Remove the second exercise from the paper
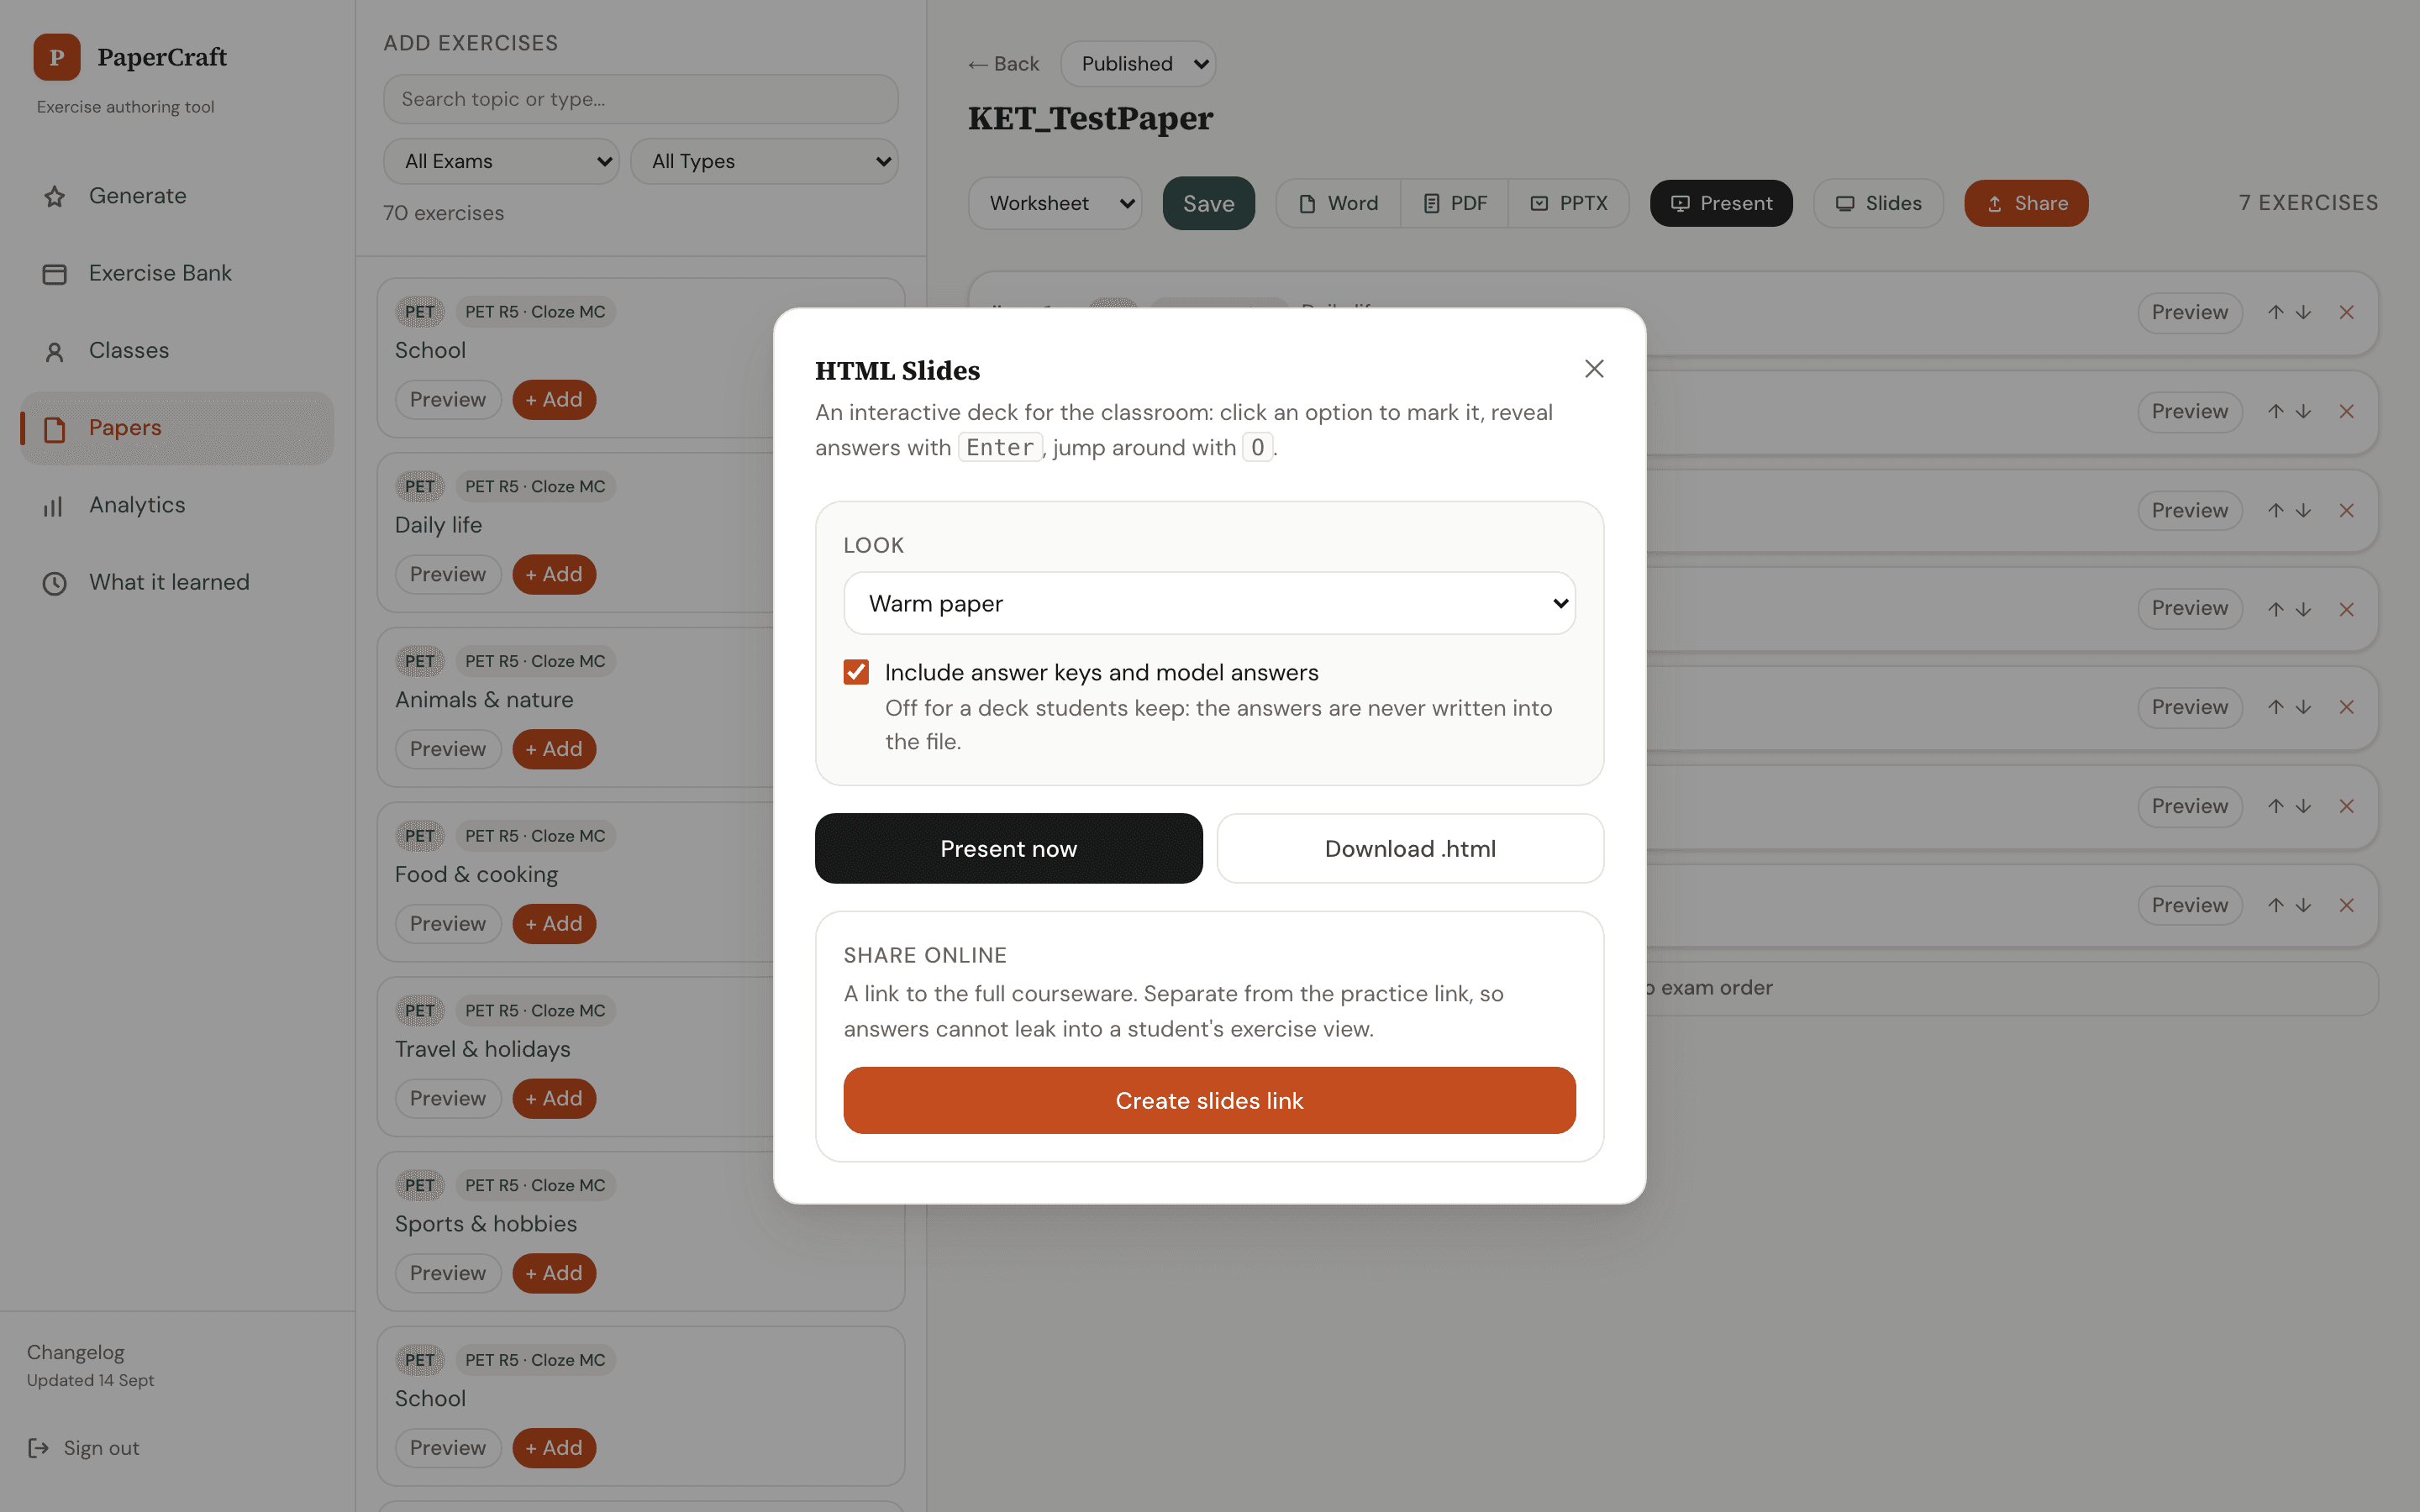This screenshot has height=1512, width=2420. coord(2346,411)
